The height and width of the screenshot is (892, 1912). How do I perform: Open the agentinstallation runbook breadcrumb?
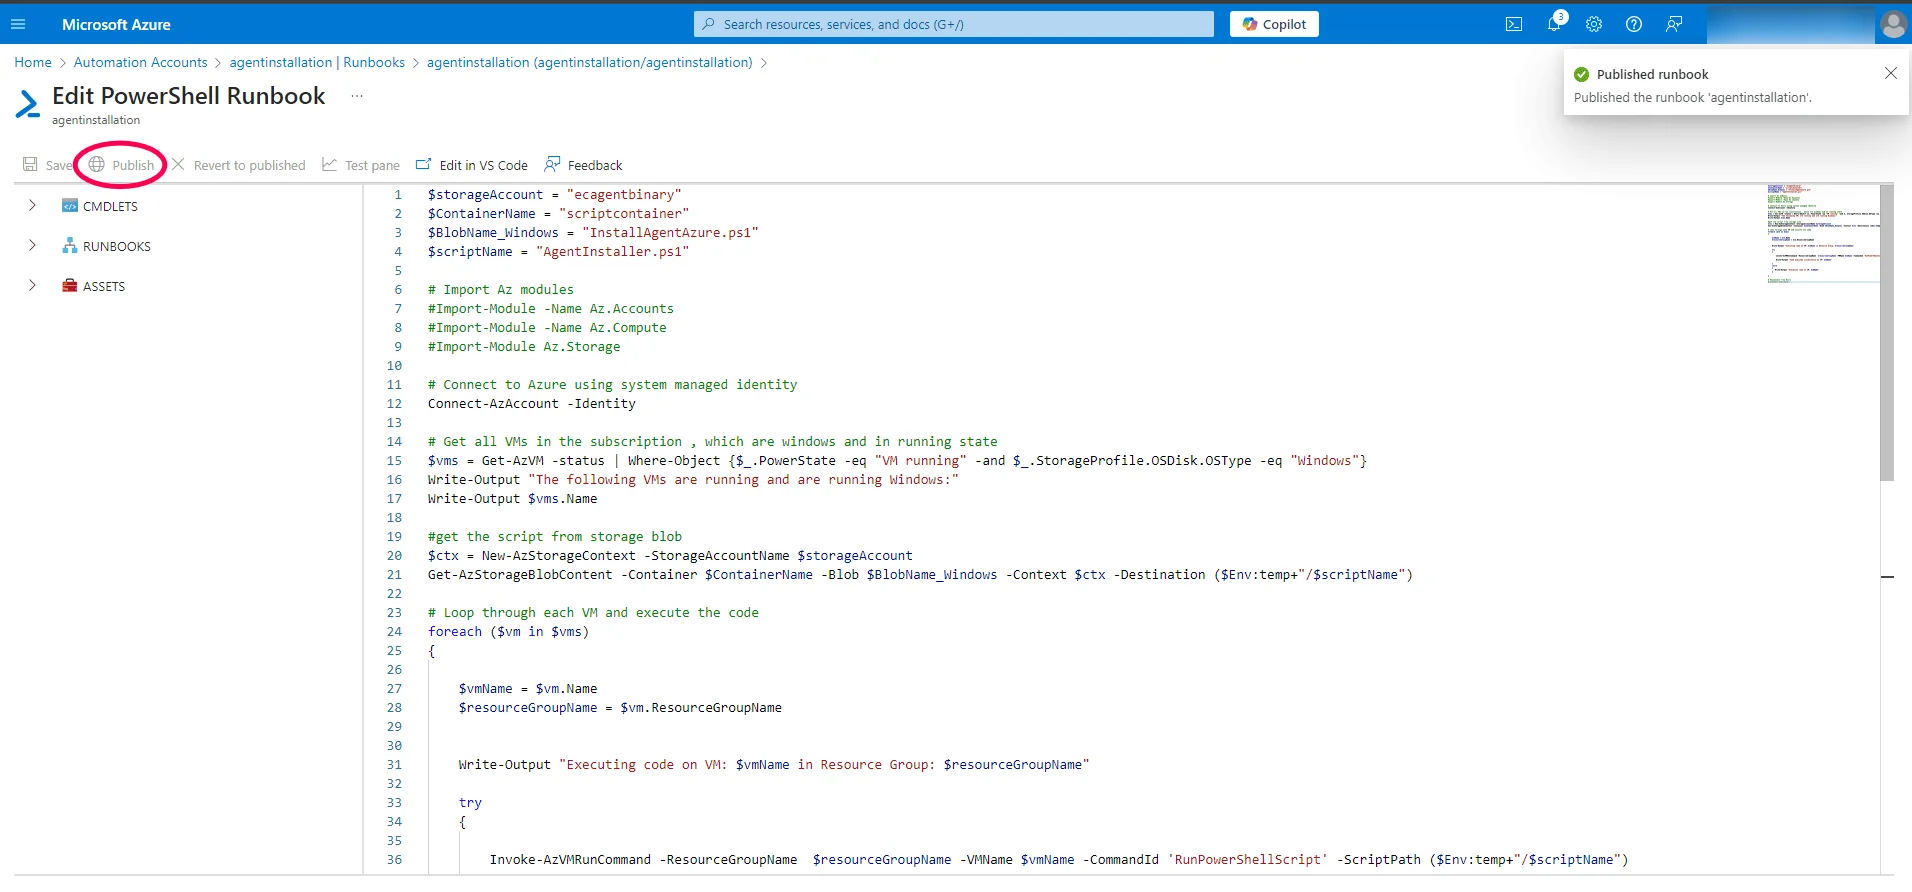(590, 62)
